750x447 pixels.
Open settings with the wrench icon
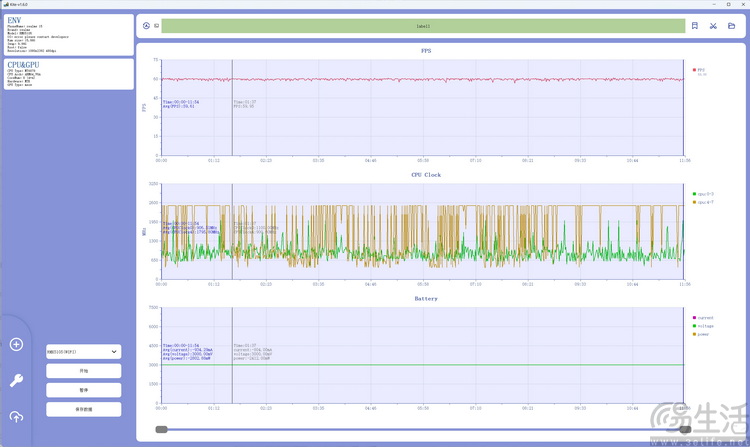point(16,380)
